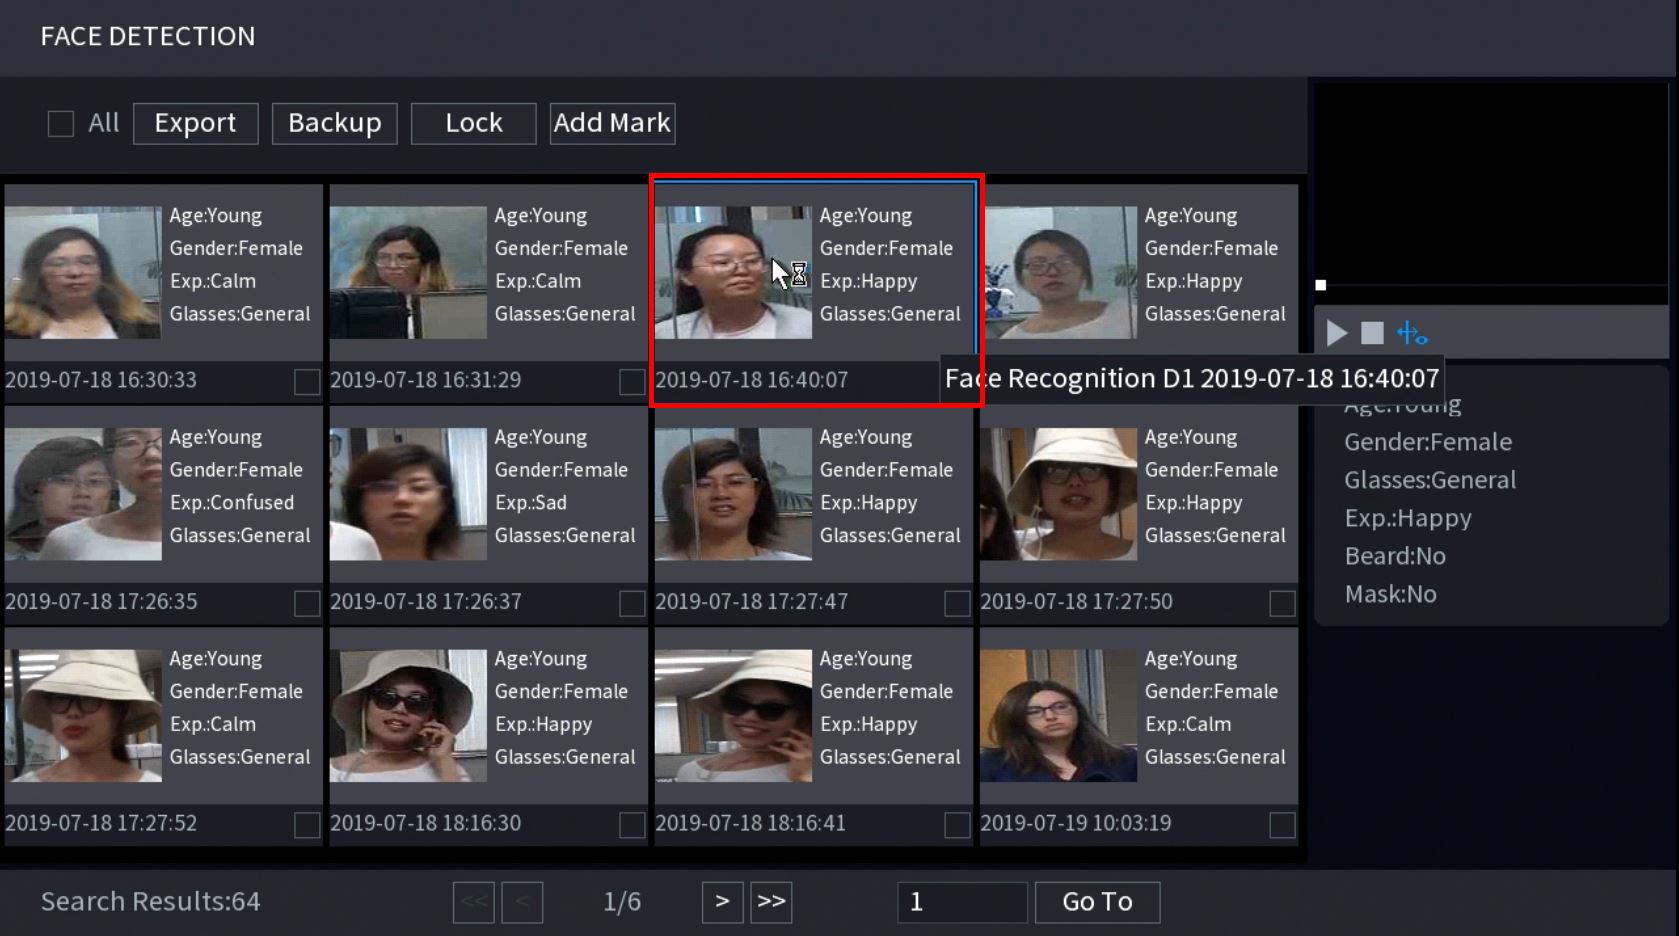1679x936 pixels.
Task: Click the Add Mark button
Action: pos(612,123)
